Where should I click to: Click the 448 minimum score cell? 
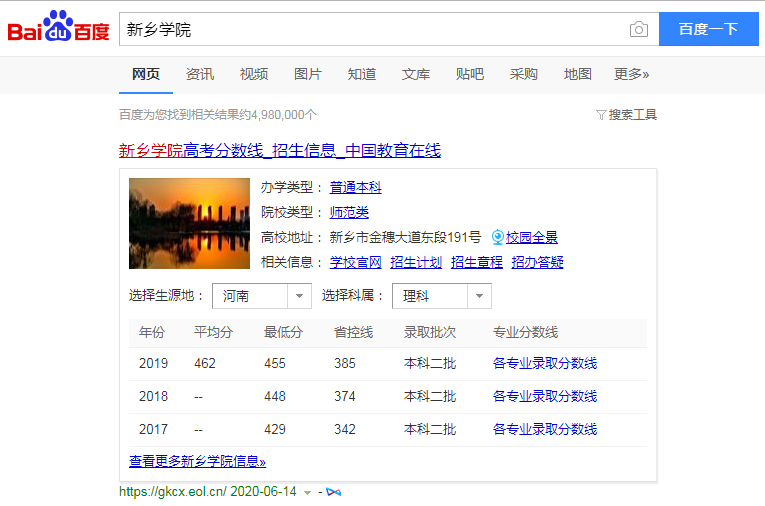coord(275,396)
